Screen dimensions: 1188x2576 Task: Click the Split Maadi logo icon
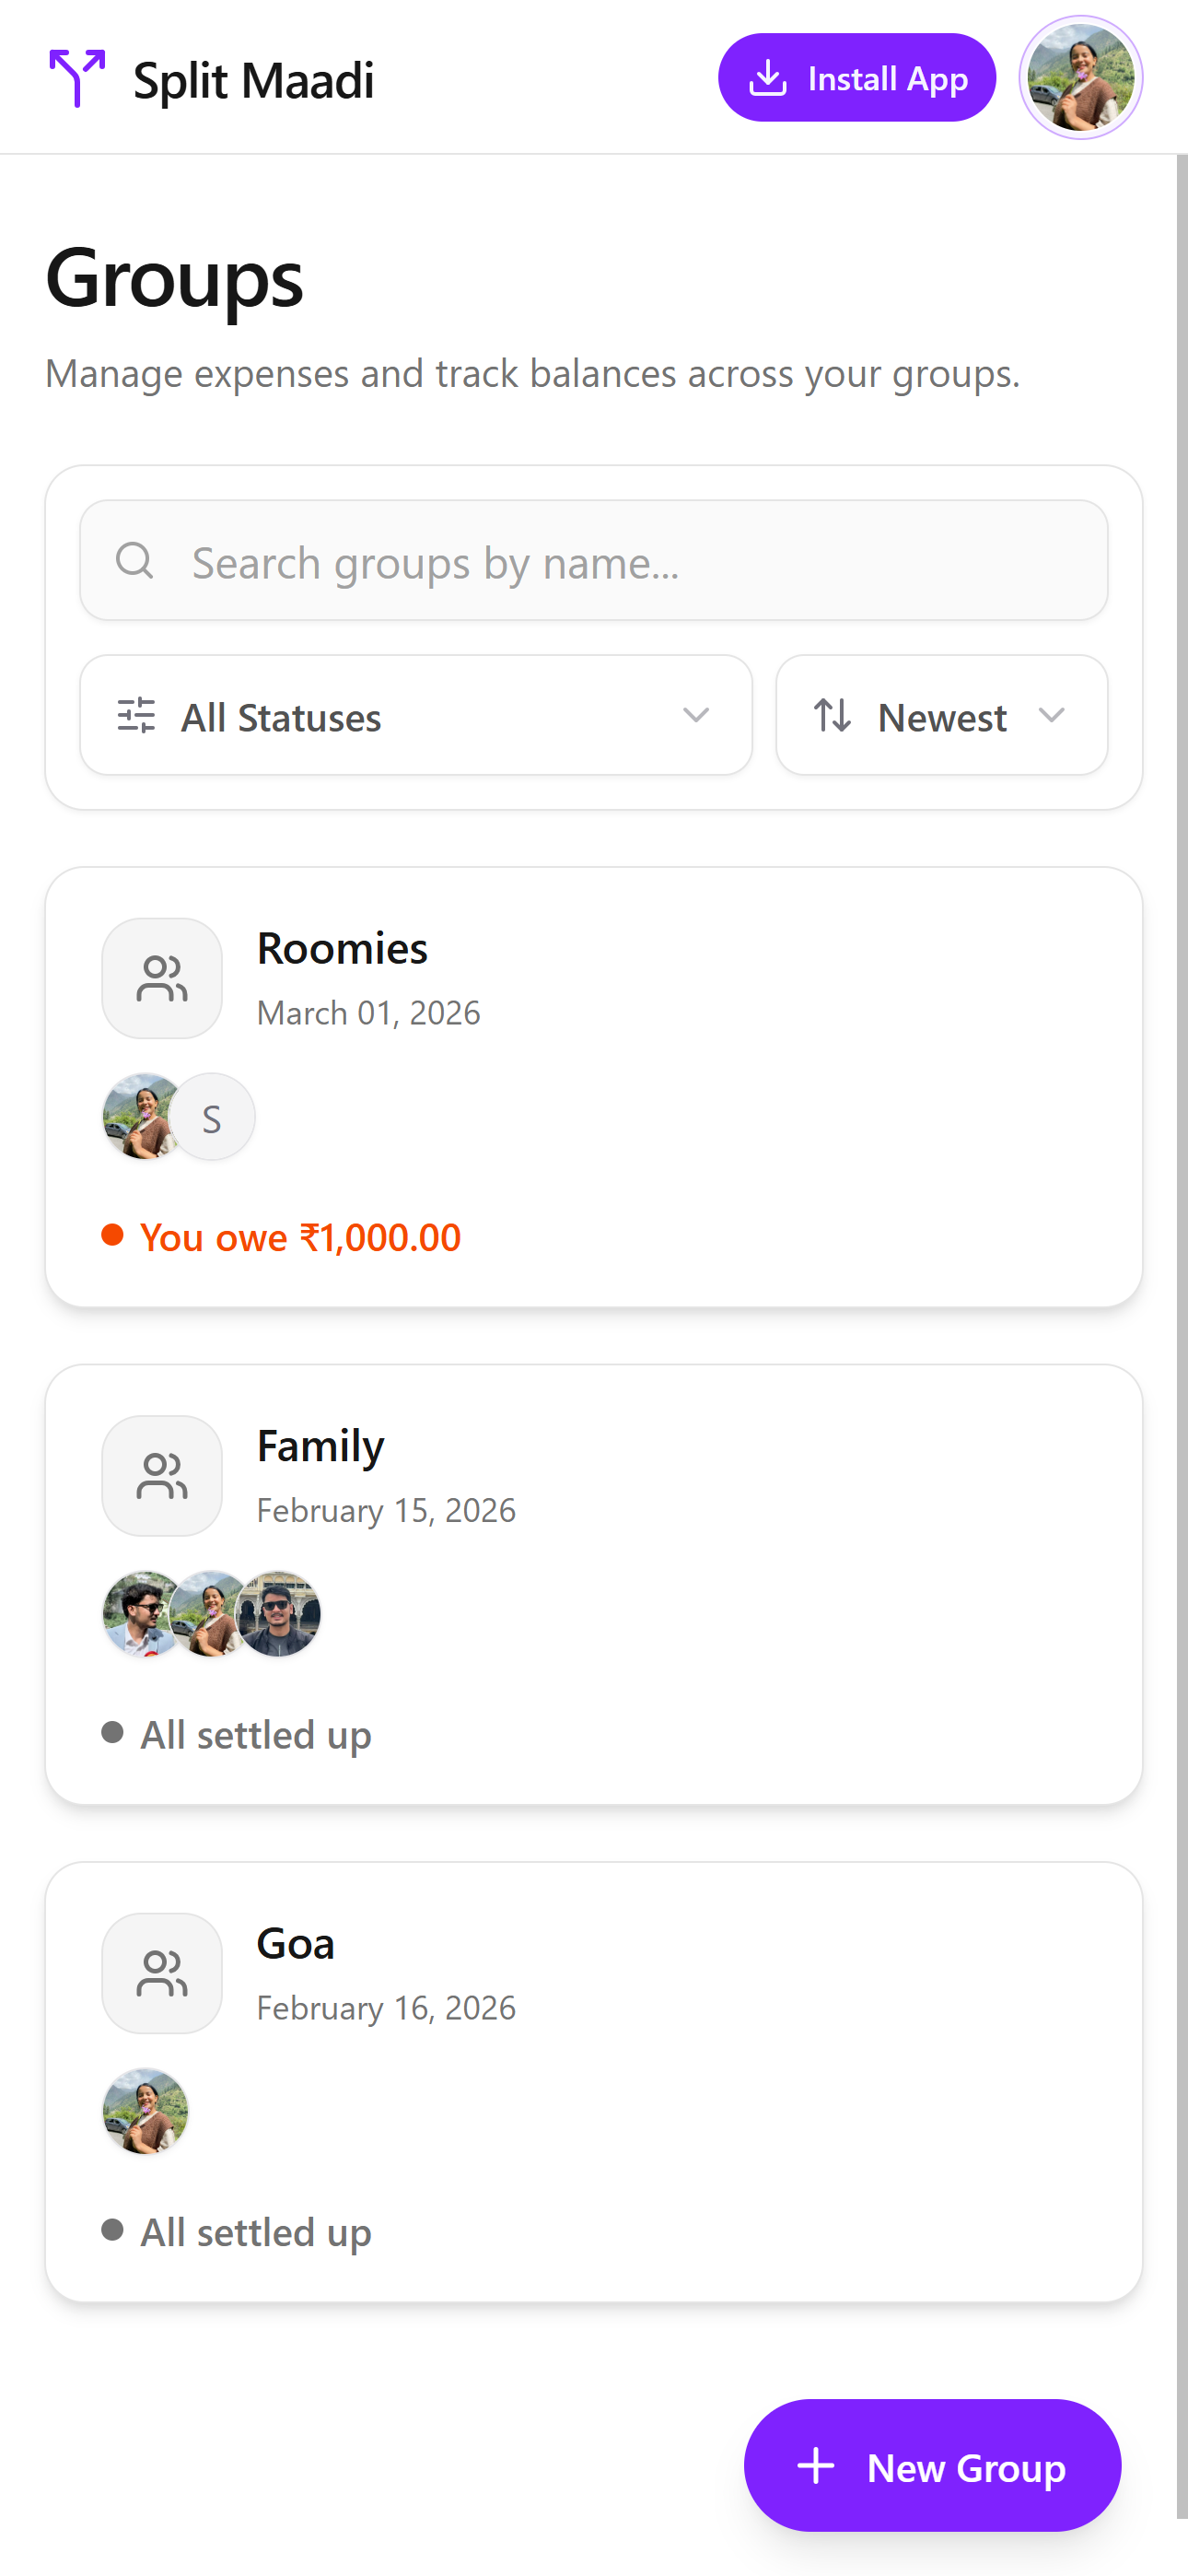[77, 78]
